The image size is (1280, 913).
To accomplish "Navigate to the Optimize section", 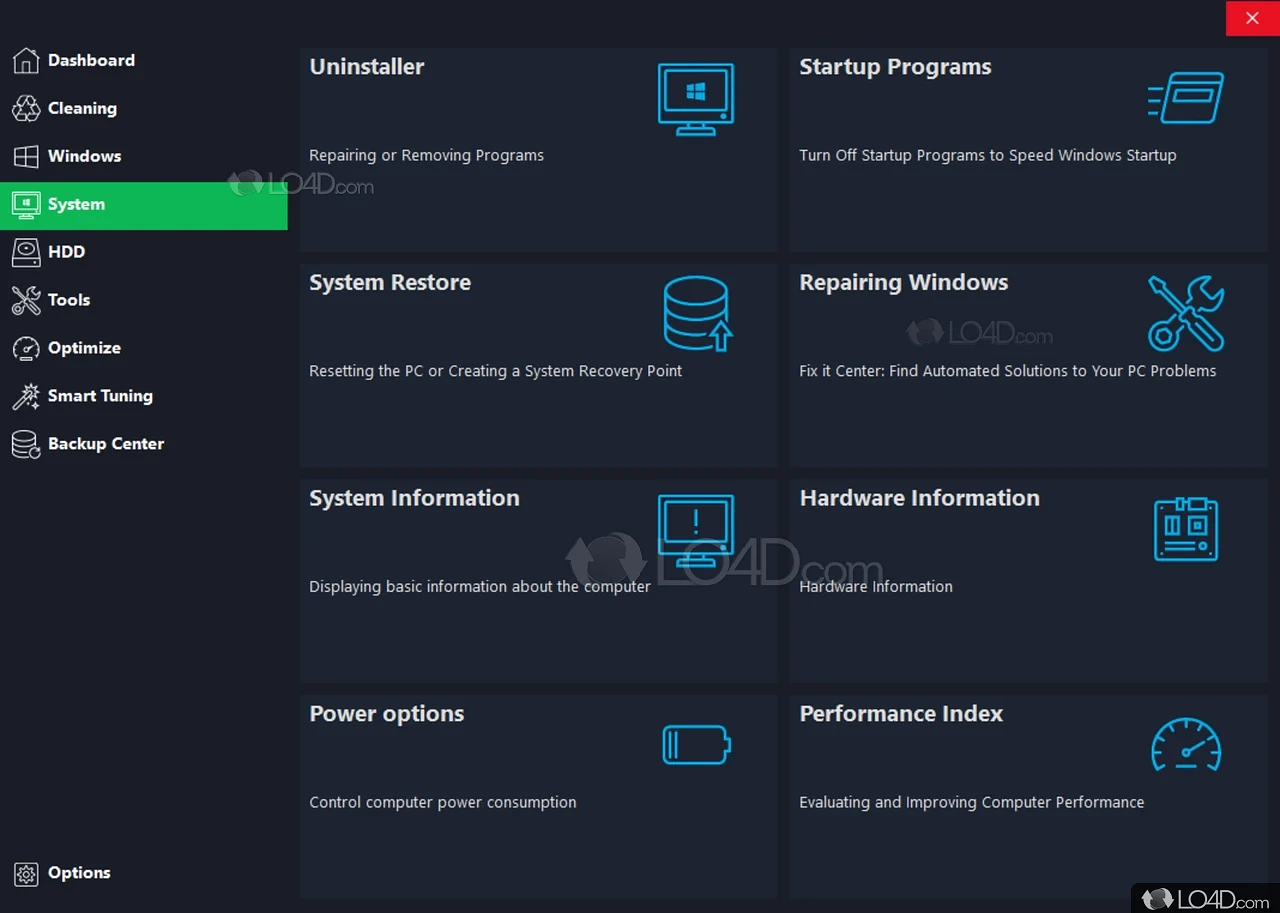I will click(x=84, y=348).
